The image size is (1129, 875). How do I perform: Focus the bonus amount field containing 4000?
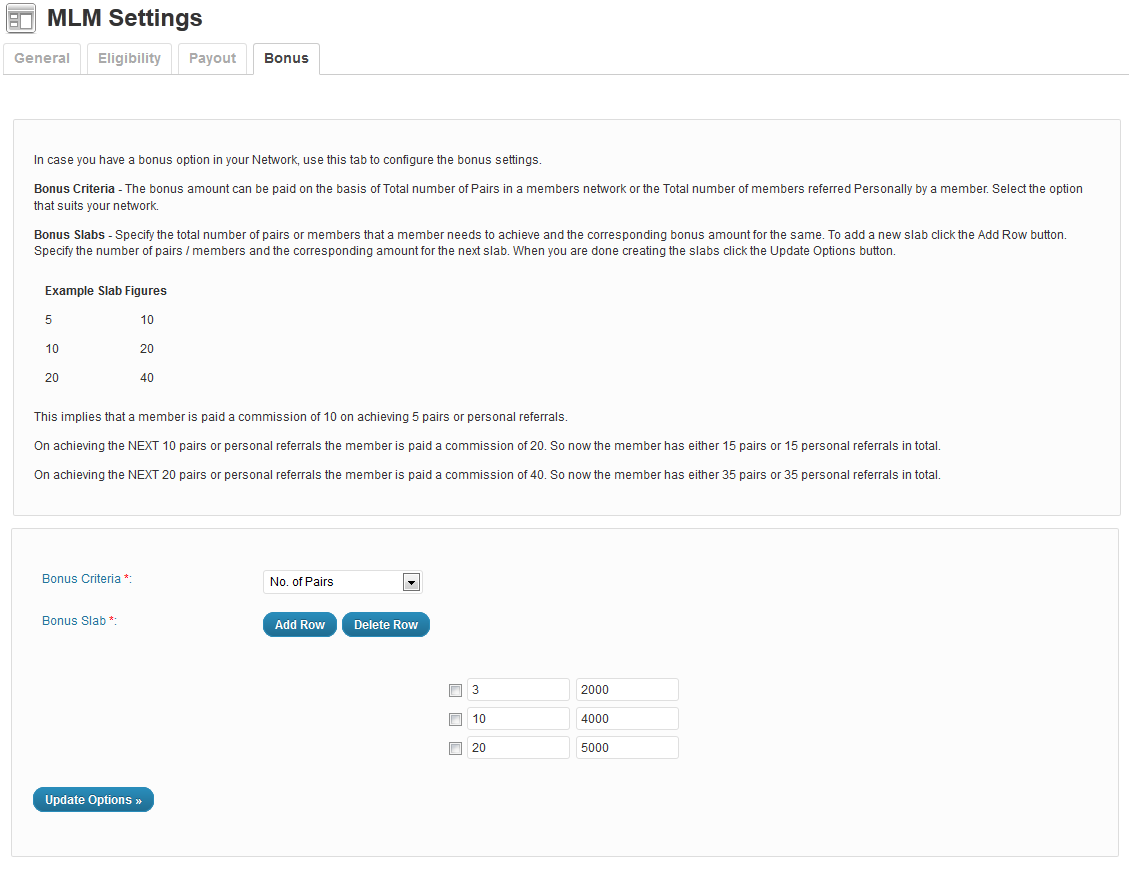(627, 718)
